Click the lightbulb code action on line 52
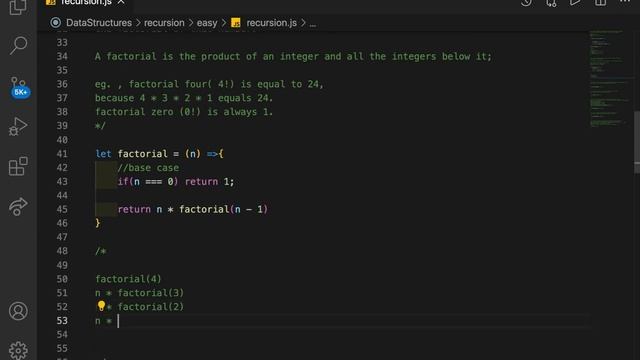This screenshot has height=360, width=640. point(101,306)
